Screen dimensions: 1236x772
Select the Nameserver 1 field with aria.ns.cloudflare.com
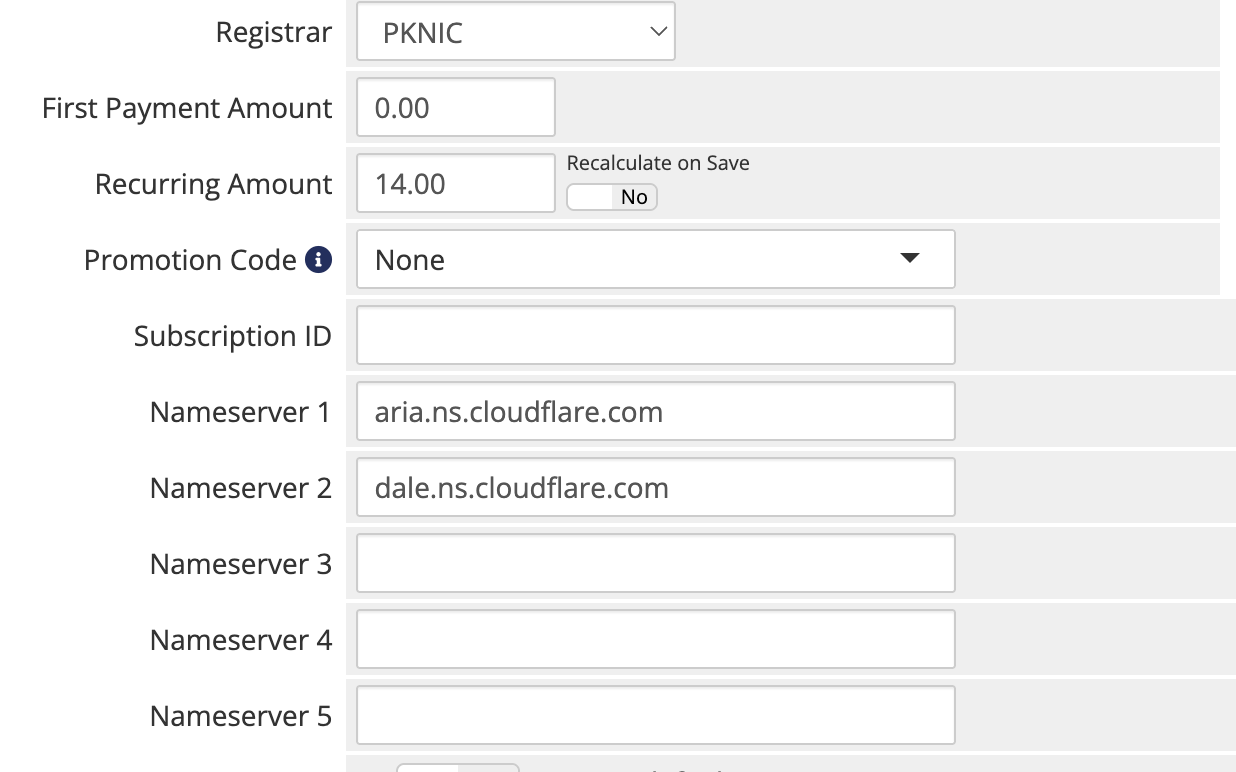pyautogui.click(x=655, y=412)
